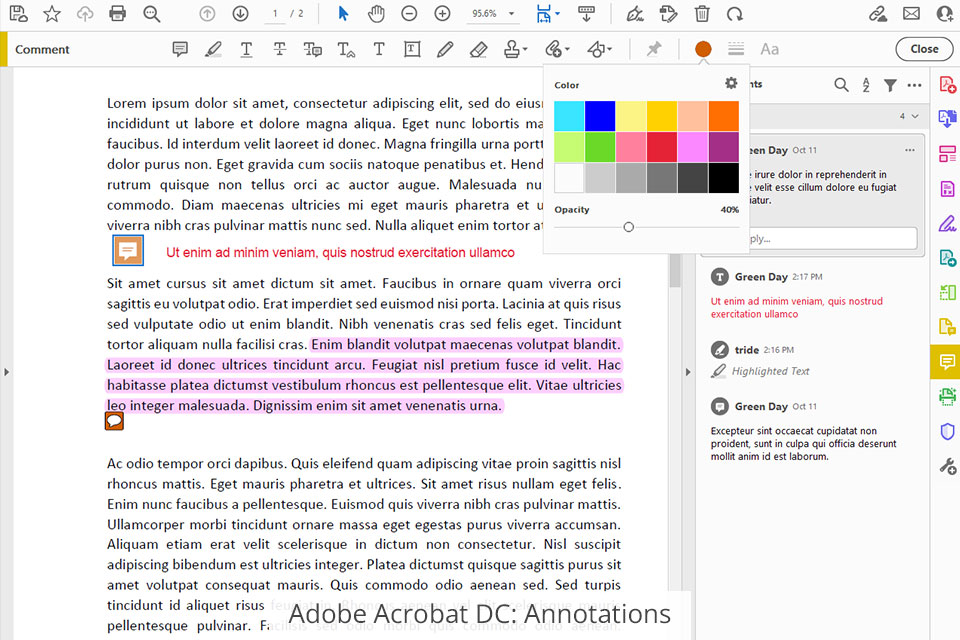960x640 pixels.
Task: Open the Protect shield tool in sidebar
Action: 947,432
